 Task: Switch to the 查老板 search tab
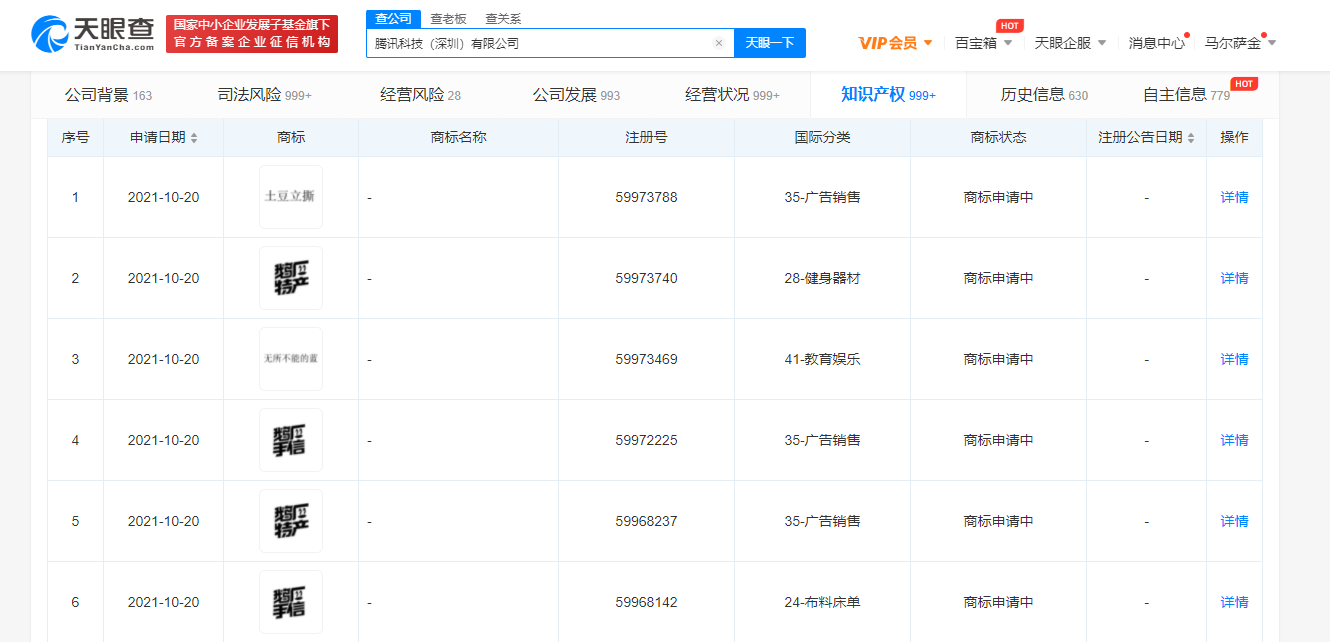point(448,19)
